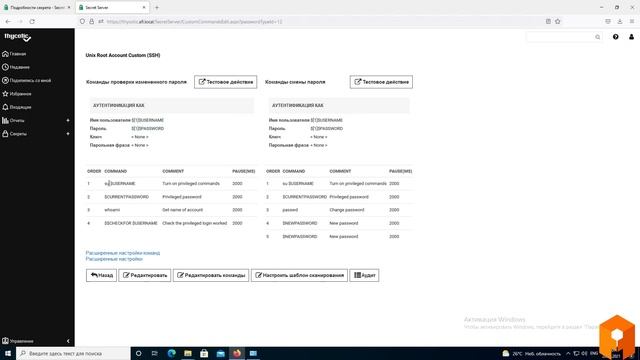
Task: Click the audit button
Action: 364,275
